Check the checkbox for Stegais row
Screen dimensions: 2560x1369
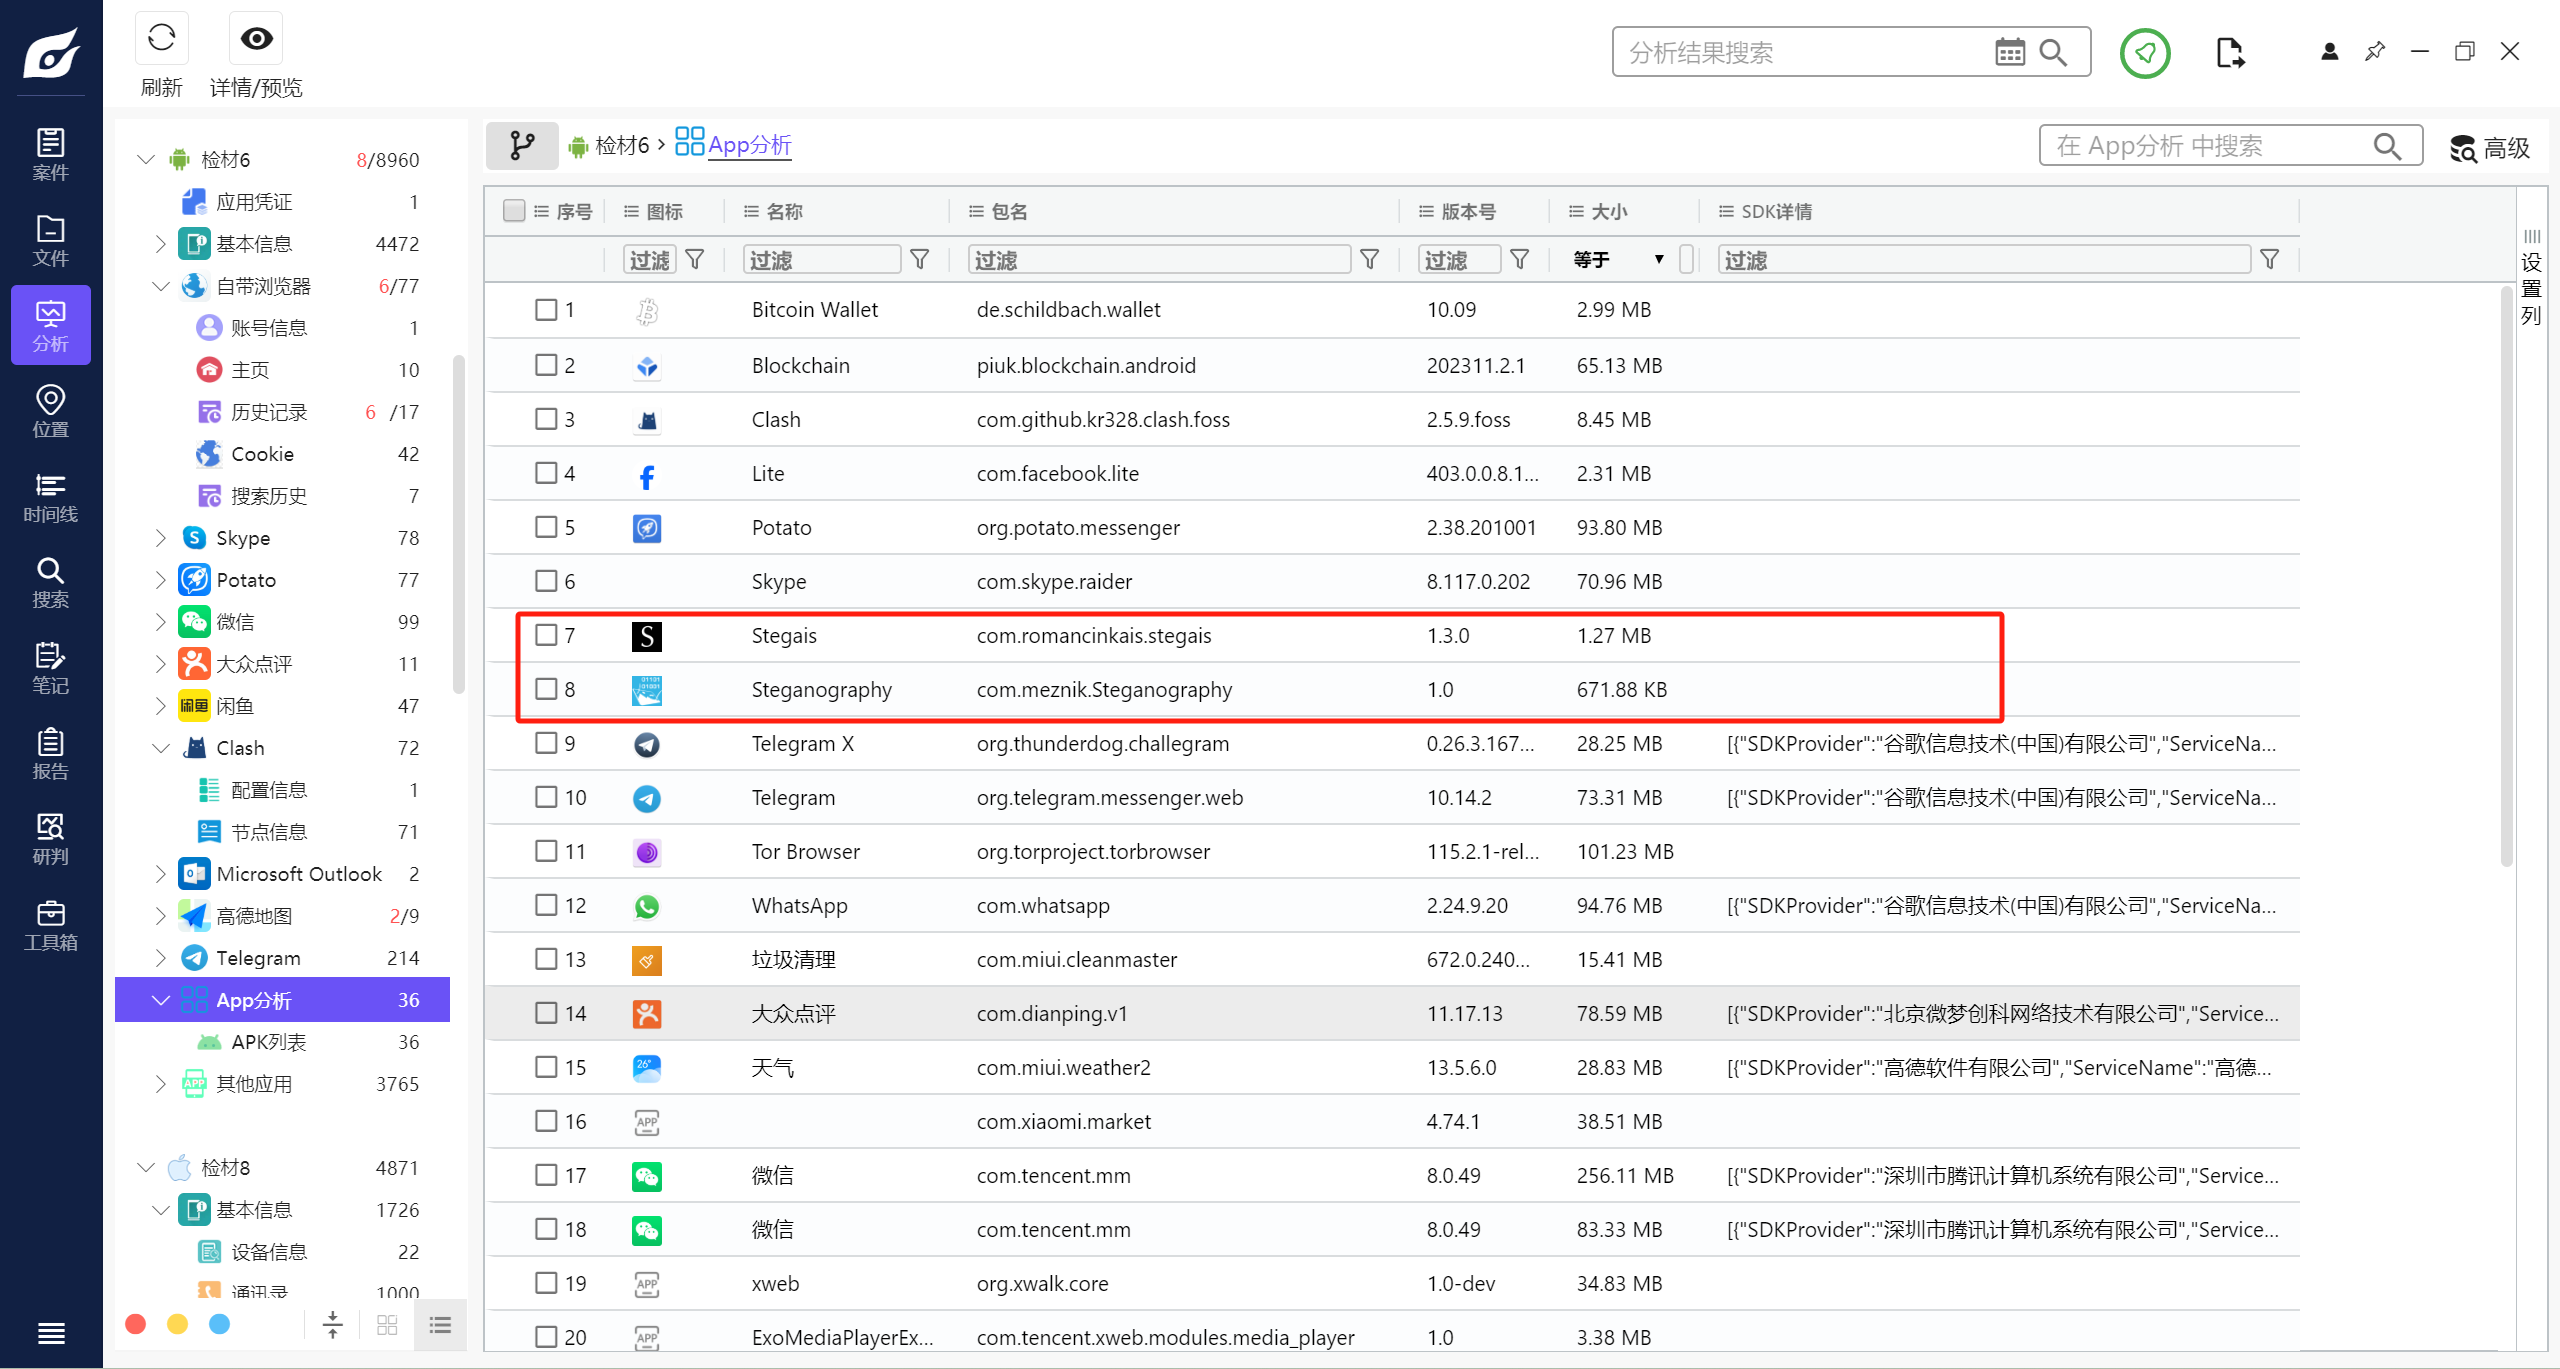tap(546, 635)
